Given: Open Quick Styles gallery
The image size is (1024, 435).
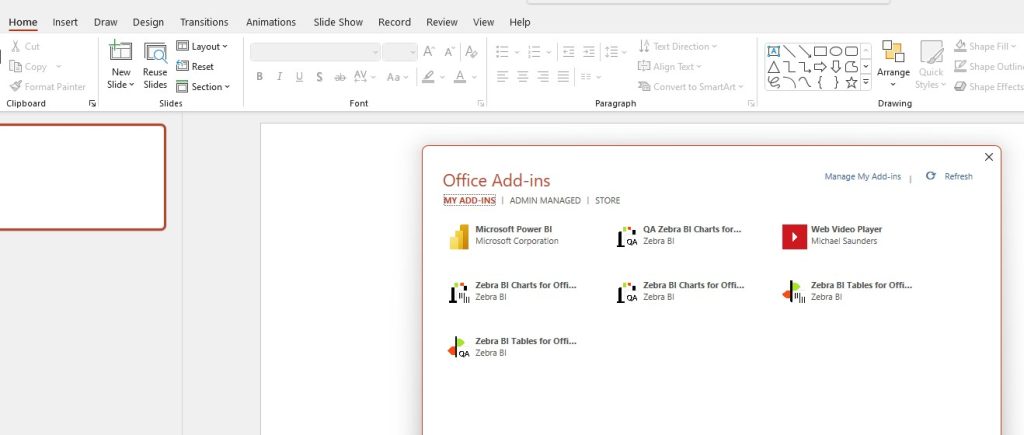Looking at the screenshot, I should (x=931, y=65).
